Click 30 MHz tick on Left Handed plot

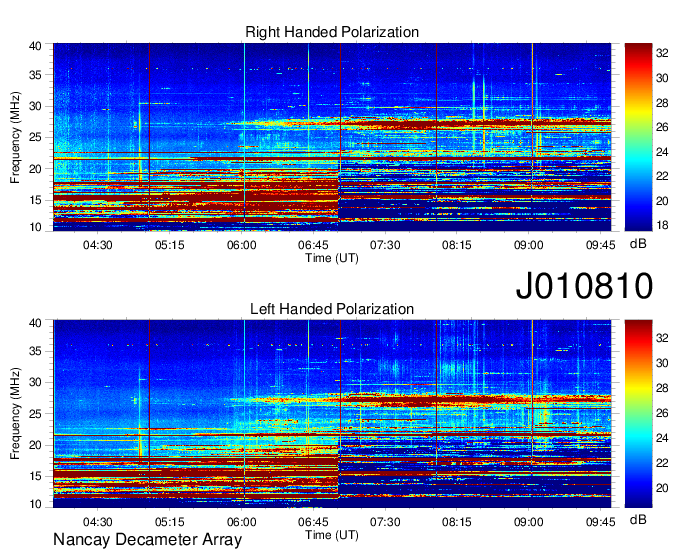click(35, 383)
